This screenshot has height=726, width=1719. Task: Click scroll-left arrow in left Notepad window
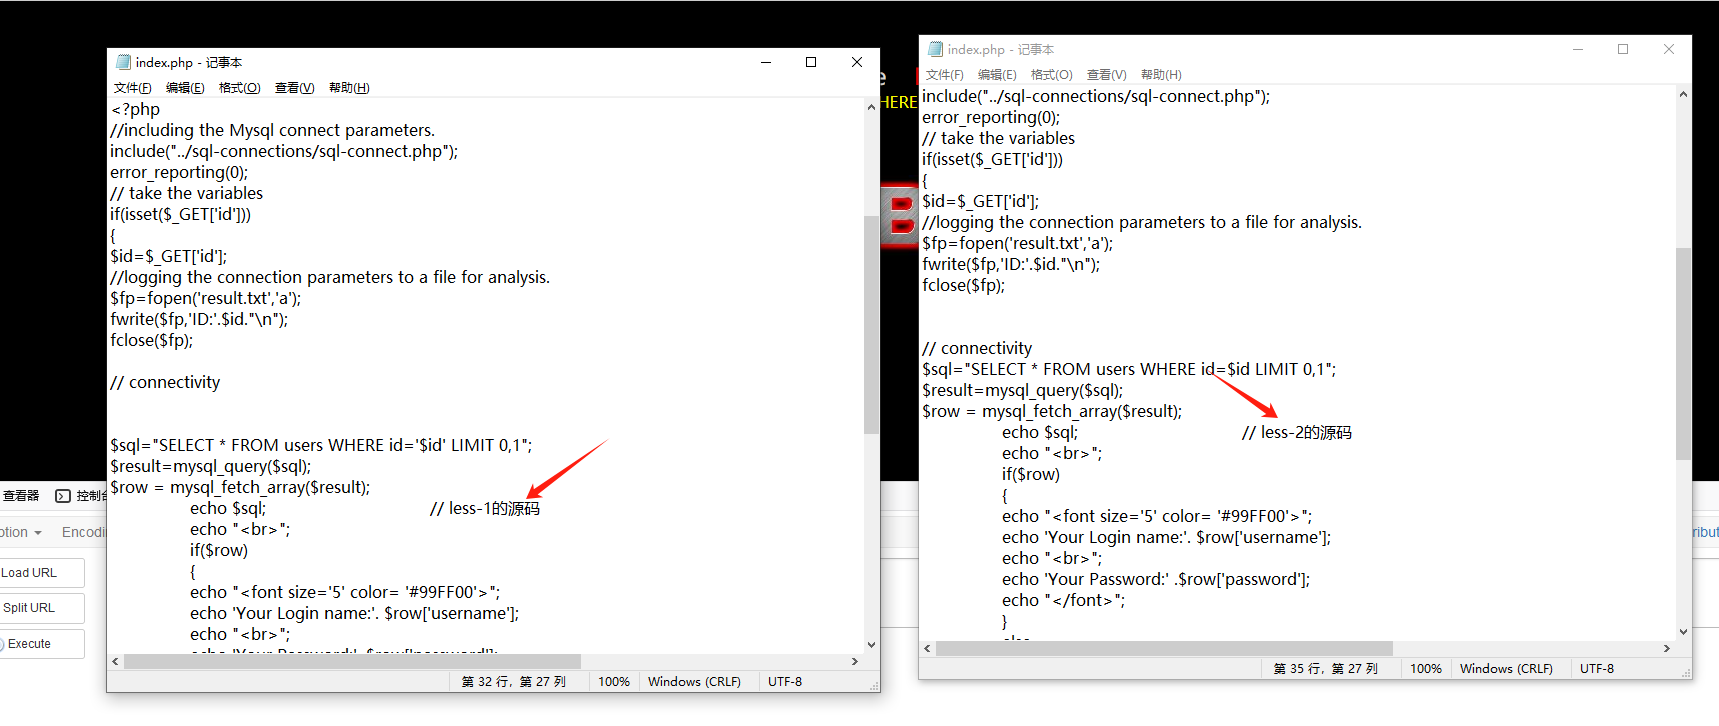(116, 662)
